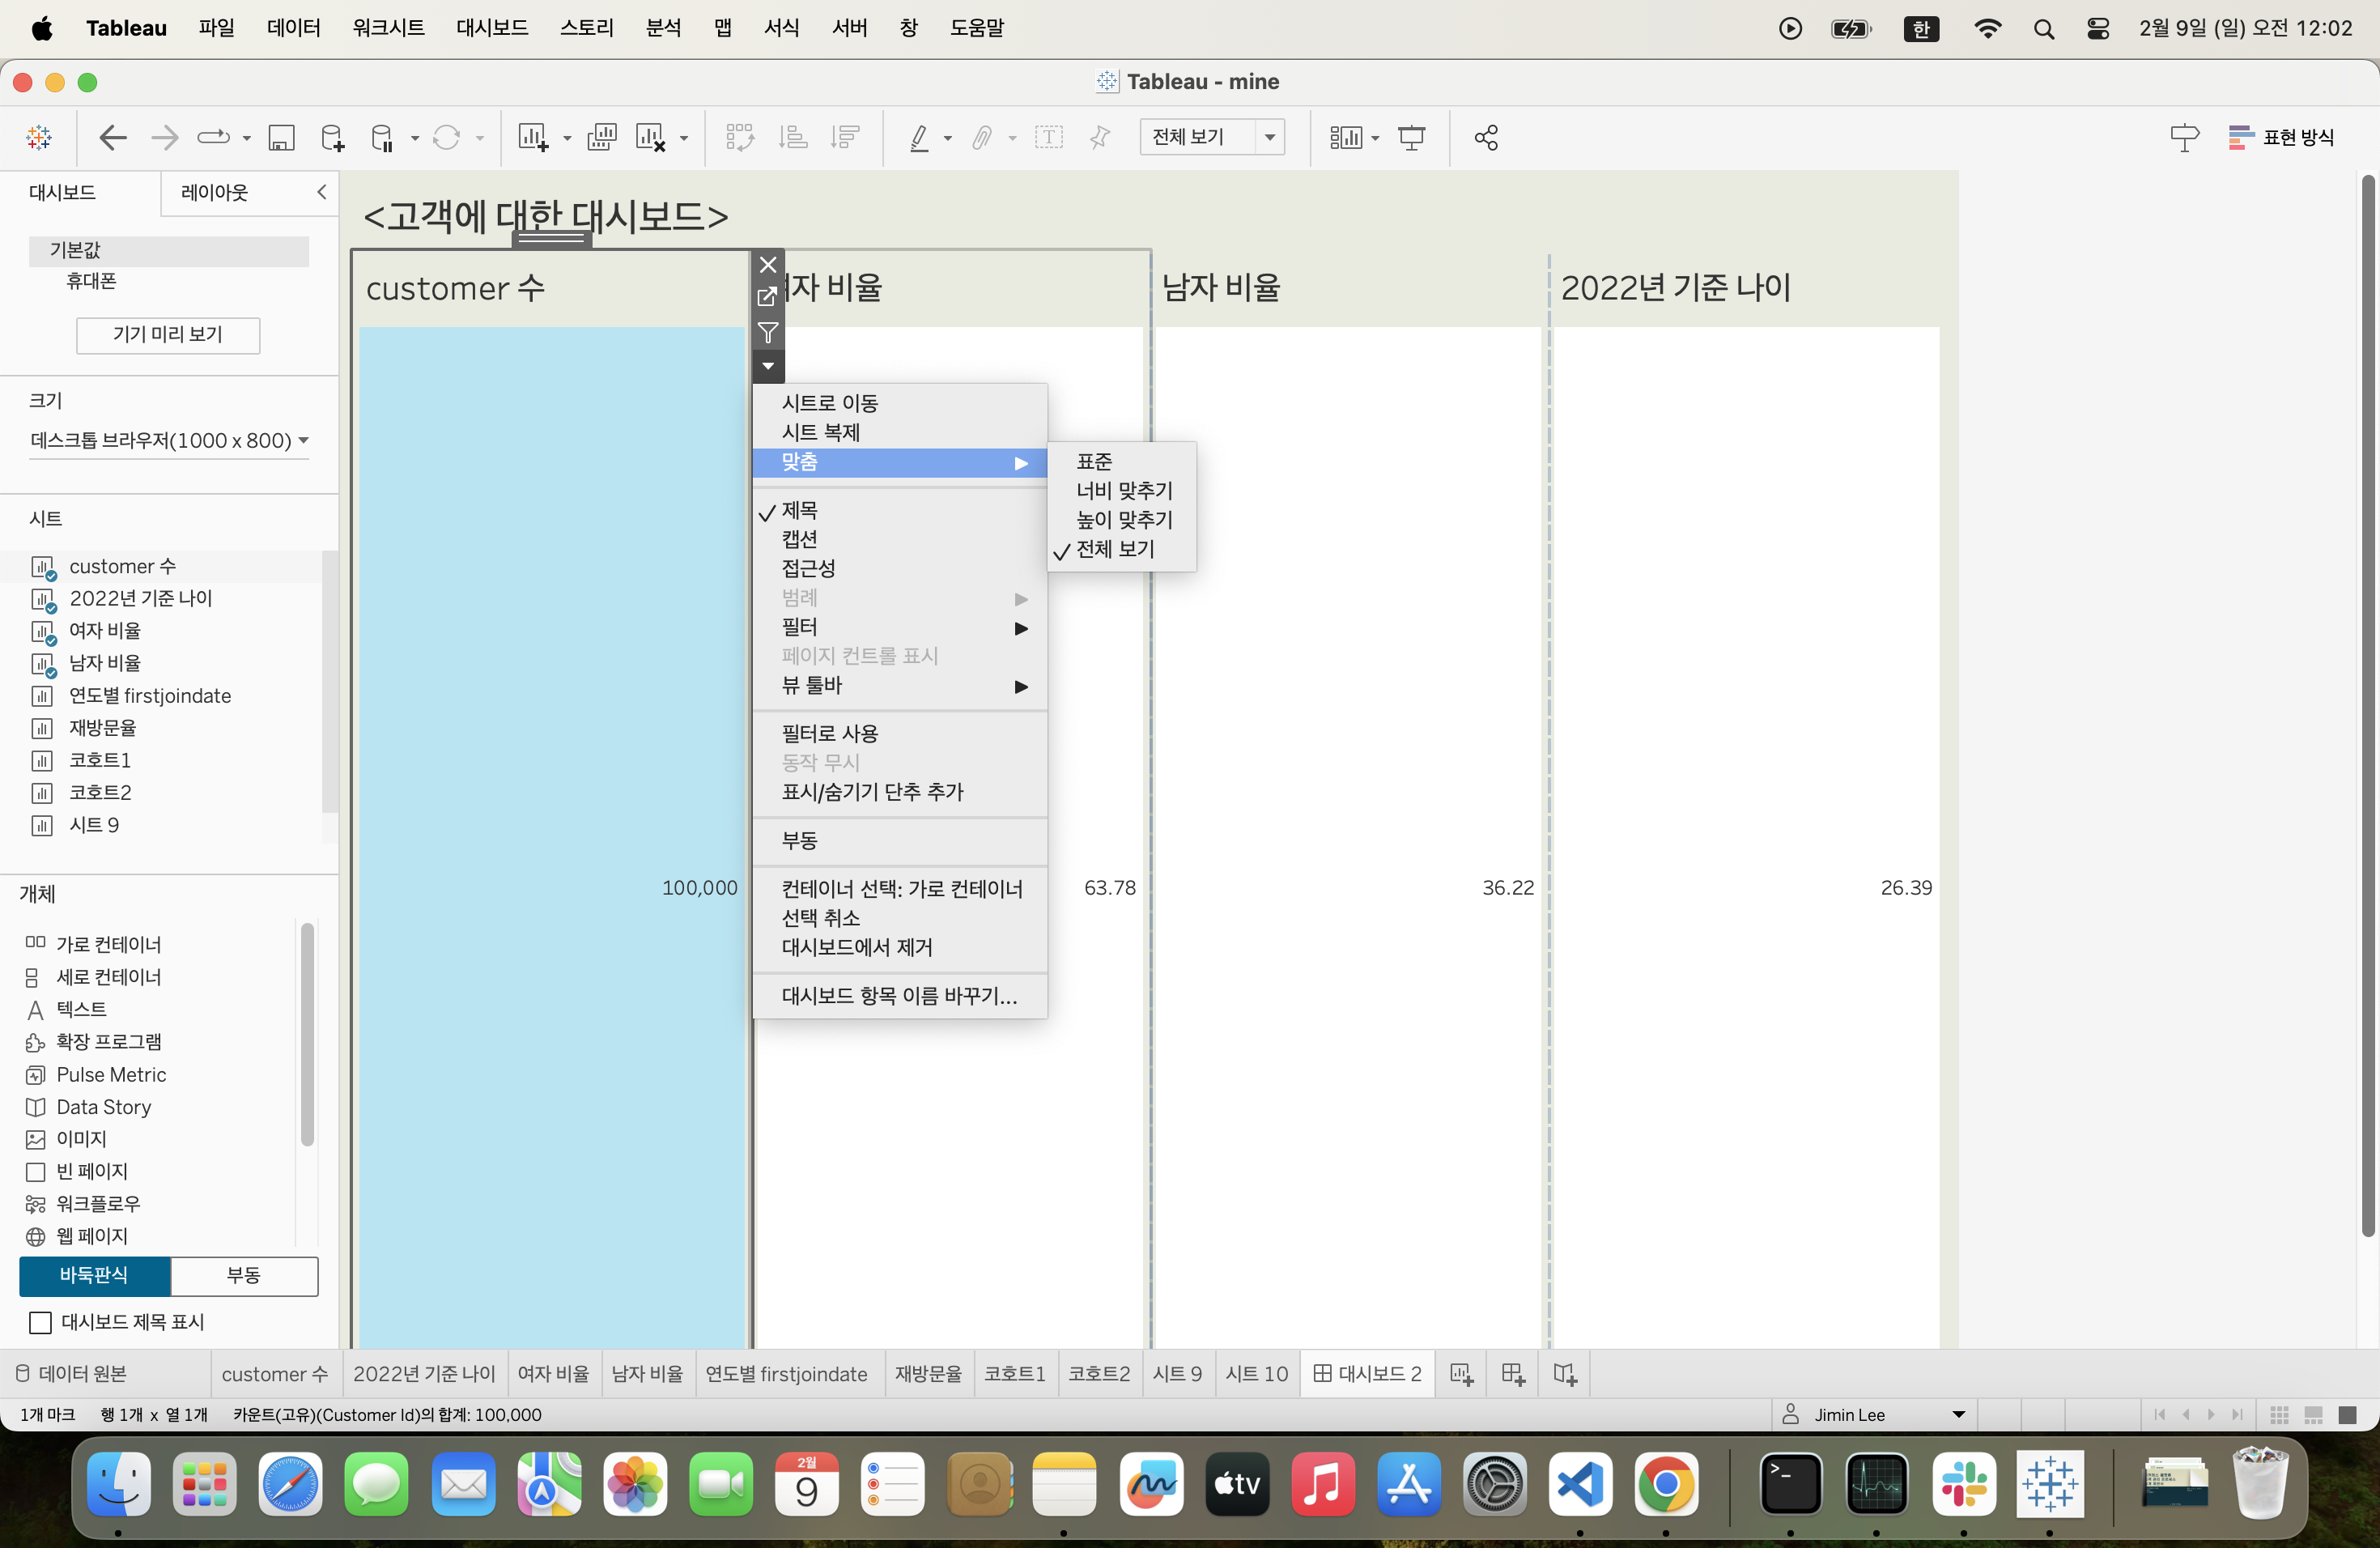
Task: Click the objects list scrollbar
Action: (x=307, y=1035)
